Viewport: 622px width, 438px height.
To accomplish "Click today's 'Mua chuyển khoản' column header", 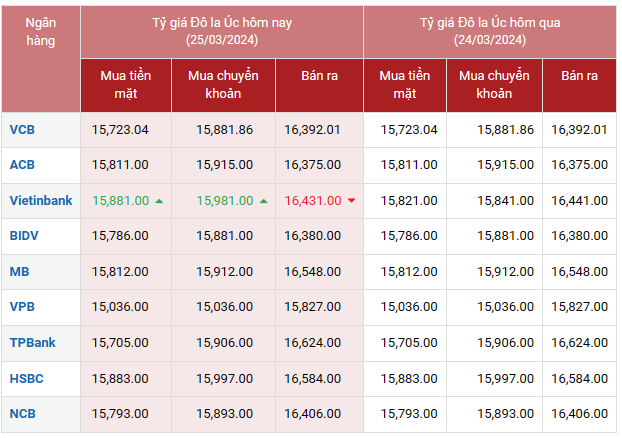I will (223, 85).
